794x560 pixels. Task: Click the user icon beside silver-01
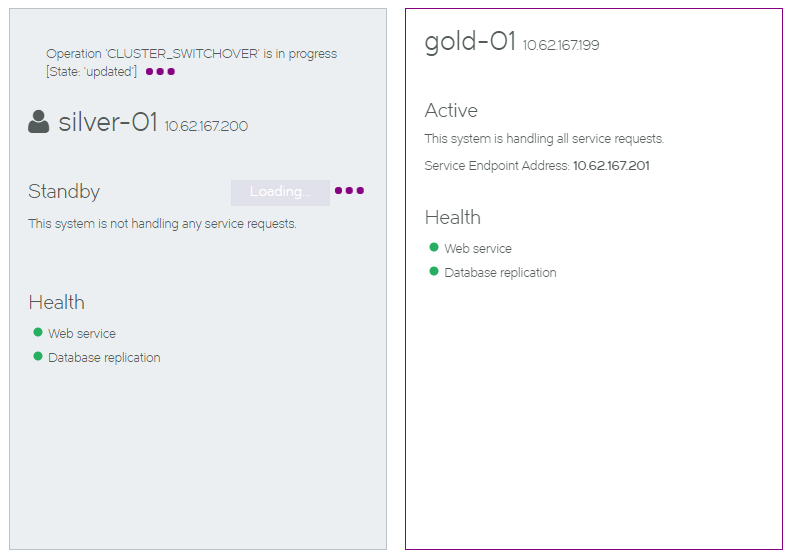tap(38, 122)
